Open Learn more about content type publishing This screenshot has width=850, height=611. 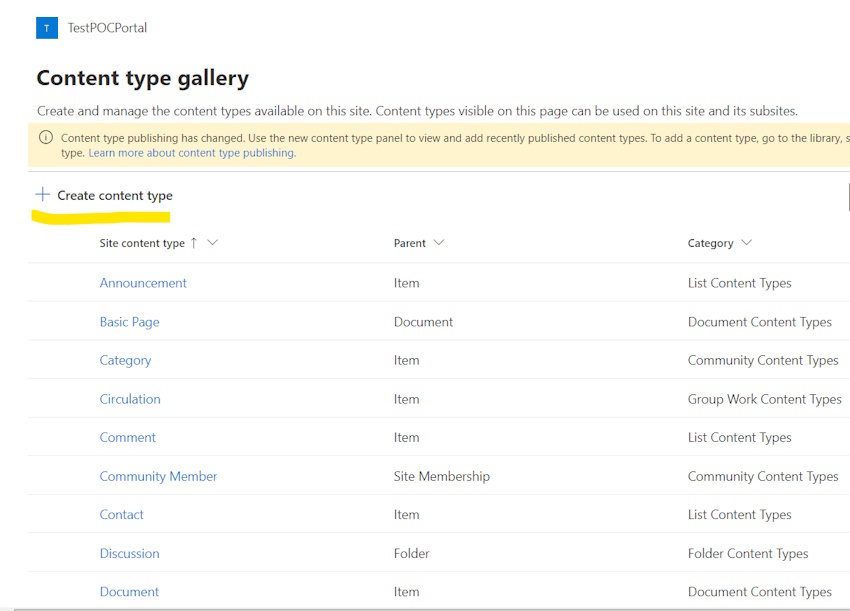point(192,153)
